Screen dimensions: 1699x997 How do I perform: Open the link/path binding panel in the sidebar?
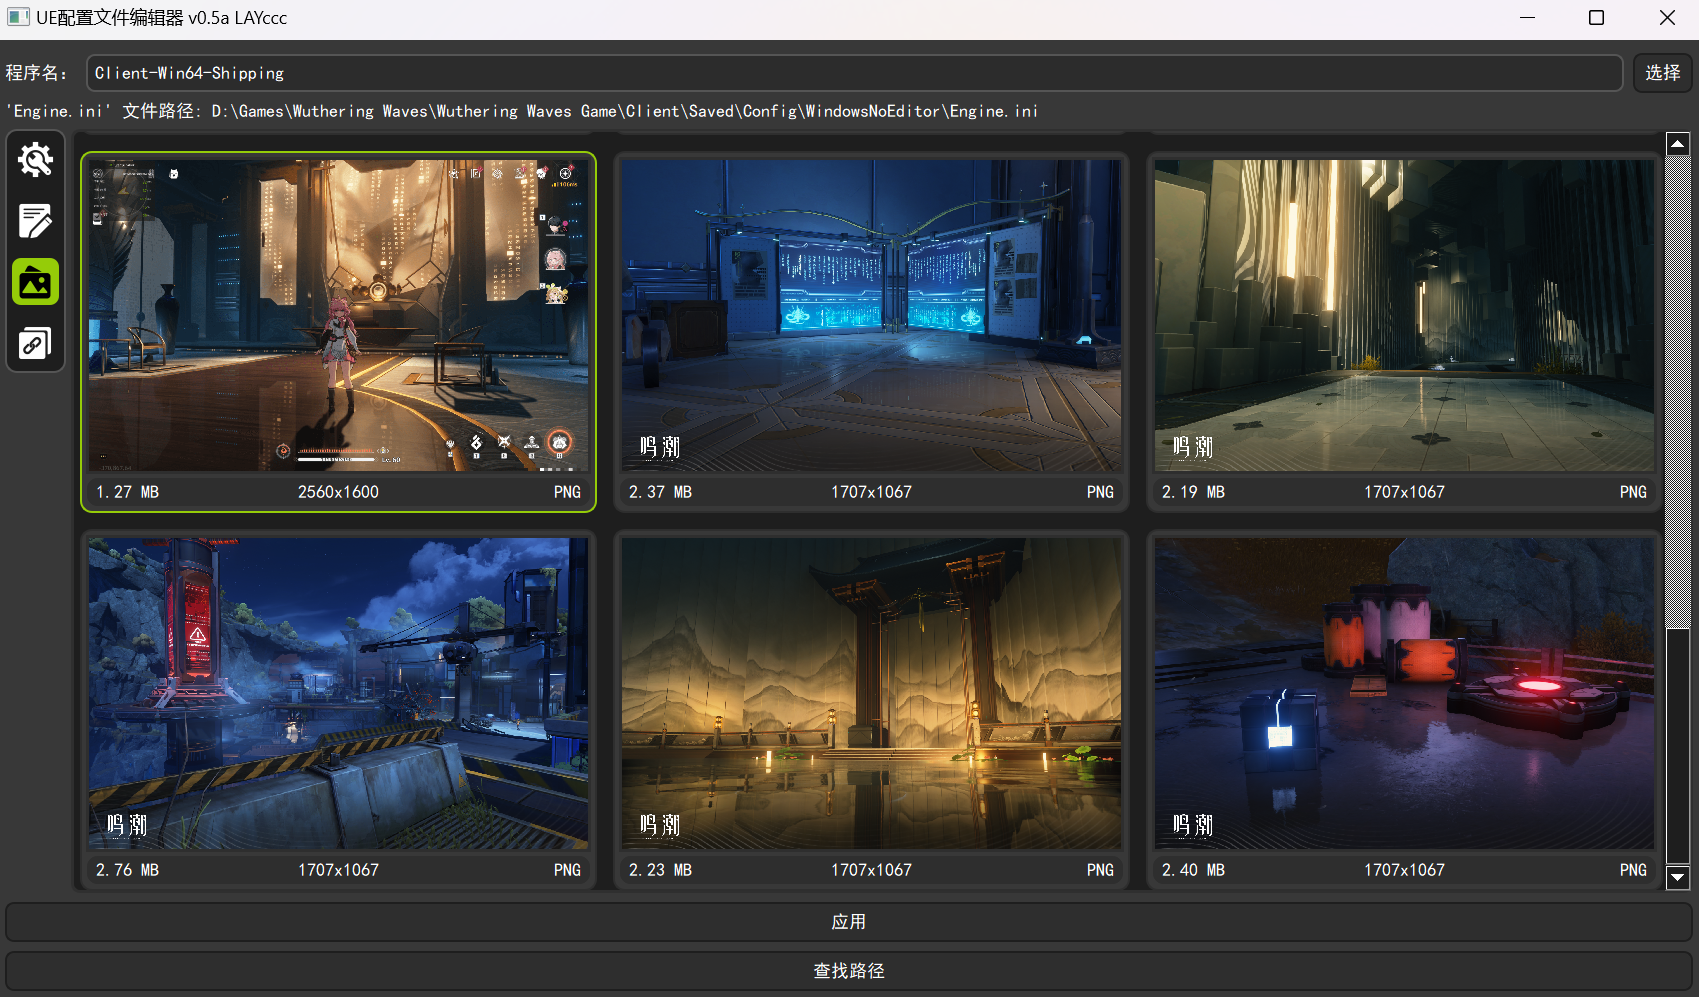click(x=35, y=343)
